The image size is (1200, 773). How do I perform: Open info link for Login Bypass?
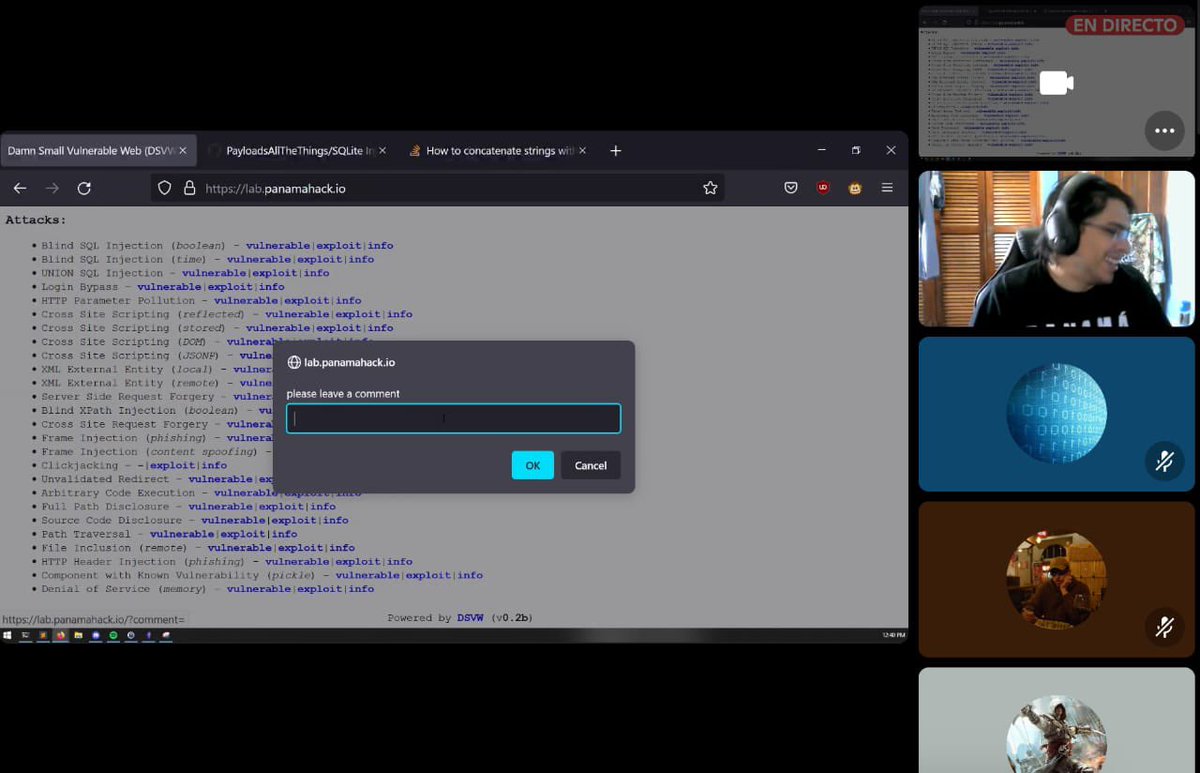pyautogui.click(x=272, y=287)
